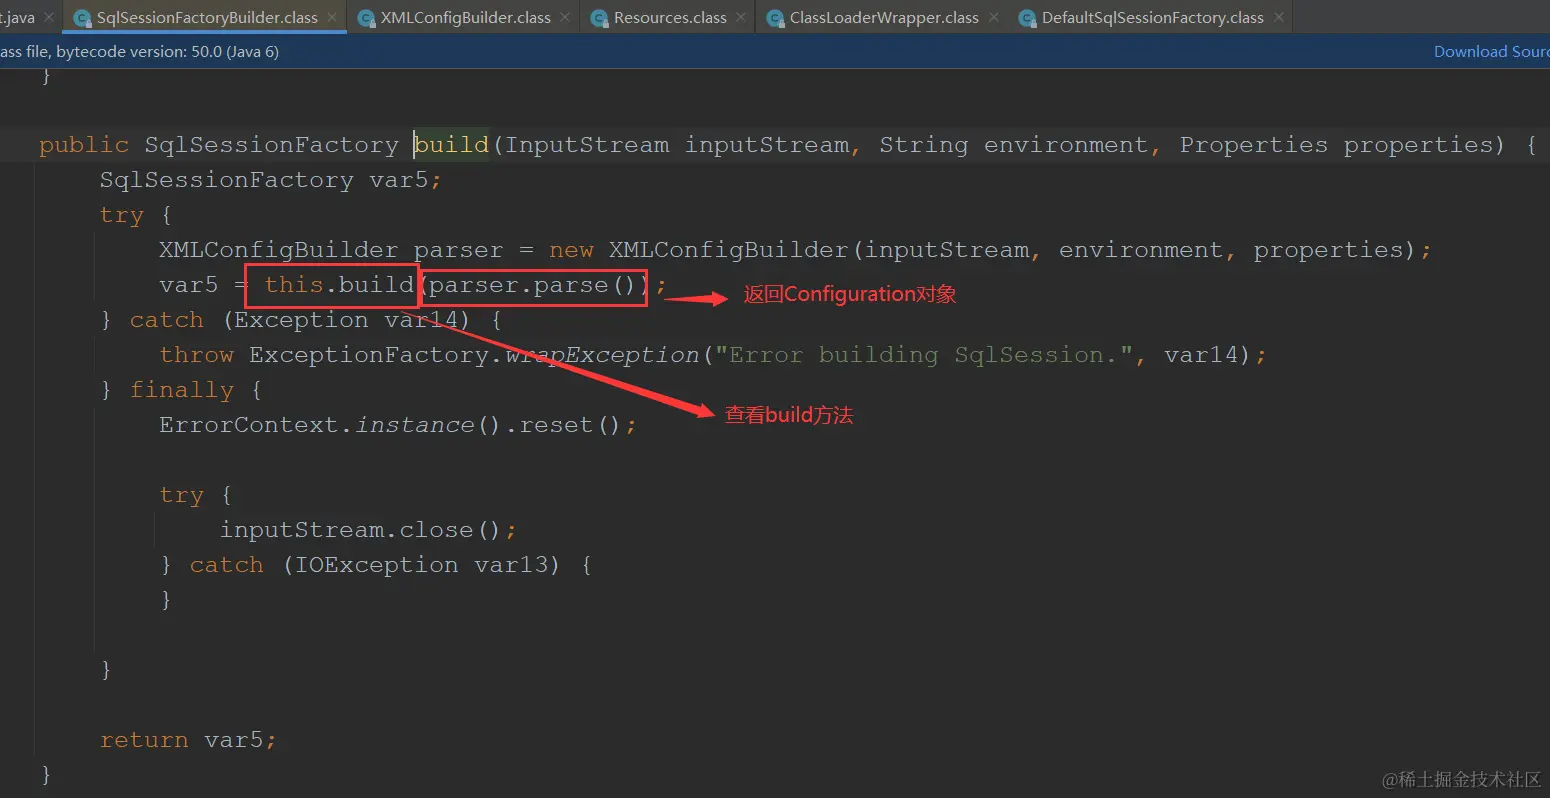Click the 'var13' variable name
This screenshot has height=798, width=1550.
[x=510, y=565]
